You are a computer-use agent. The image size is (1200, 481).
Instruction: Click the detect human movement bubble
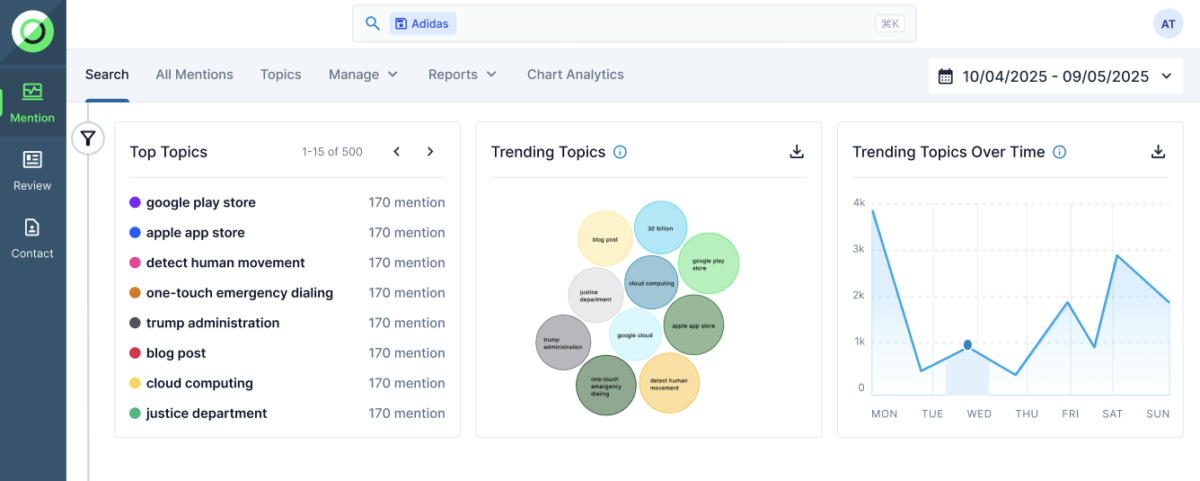(x=668, y=383)
